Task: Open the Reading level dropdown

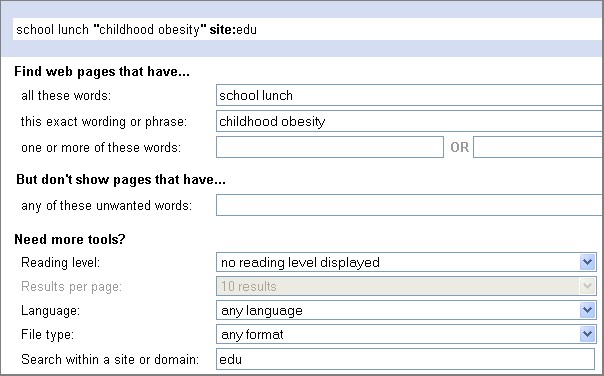Action: (406, 262)
